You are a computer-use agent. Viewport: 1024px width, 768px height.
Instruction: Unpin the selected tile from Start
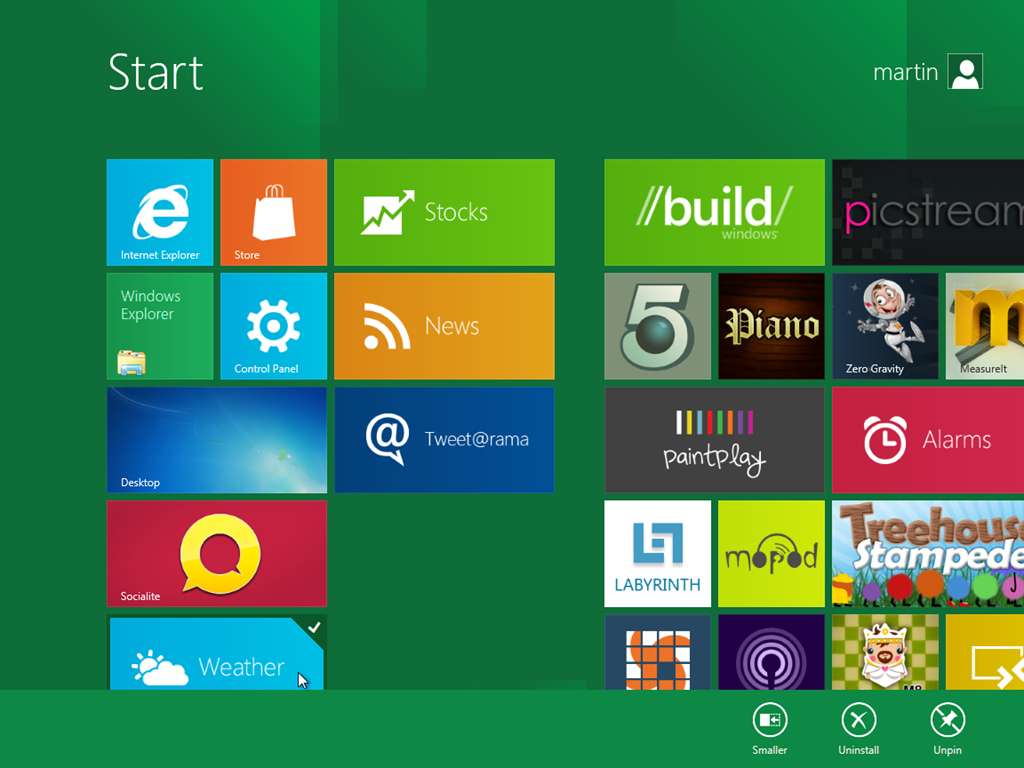click(948, 729)
